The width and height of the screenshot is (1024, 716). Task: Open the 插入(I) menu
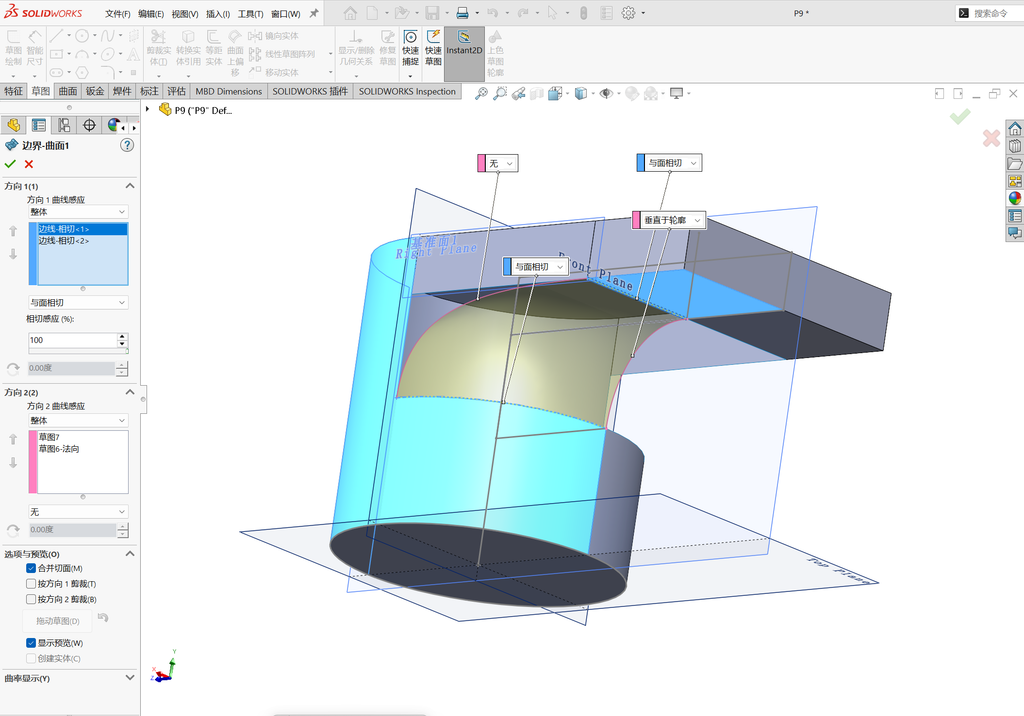click(x=218, y=13)
